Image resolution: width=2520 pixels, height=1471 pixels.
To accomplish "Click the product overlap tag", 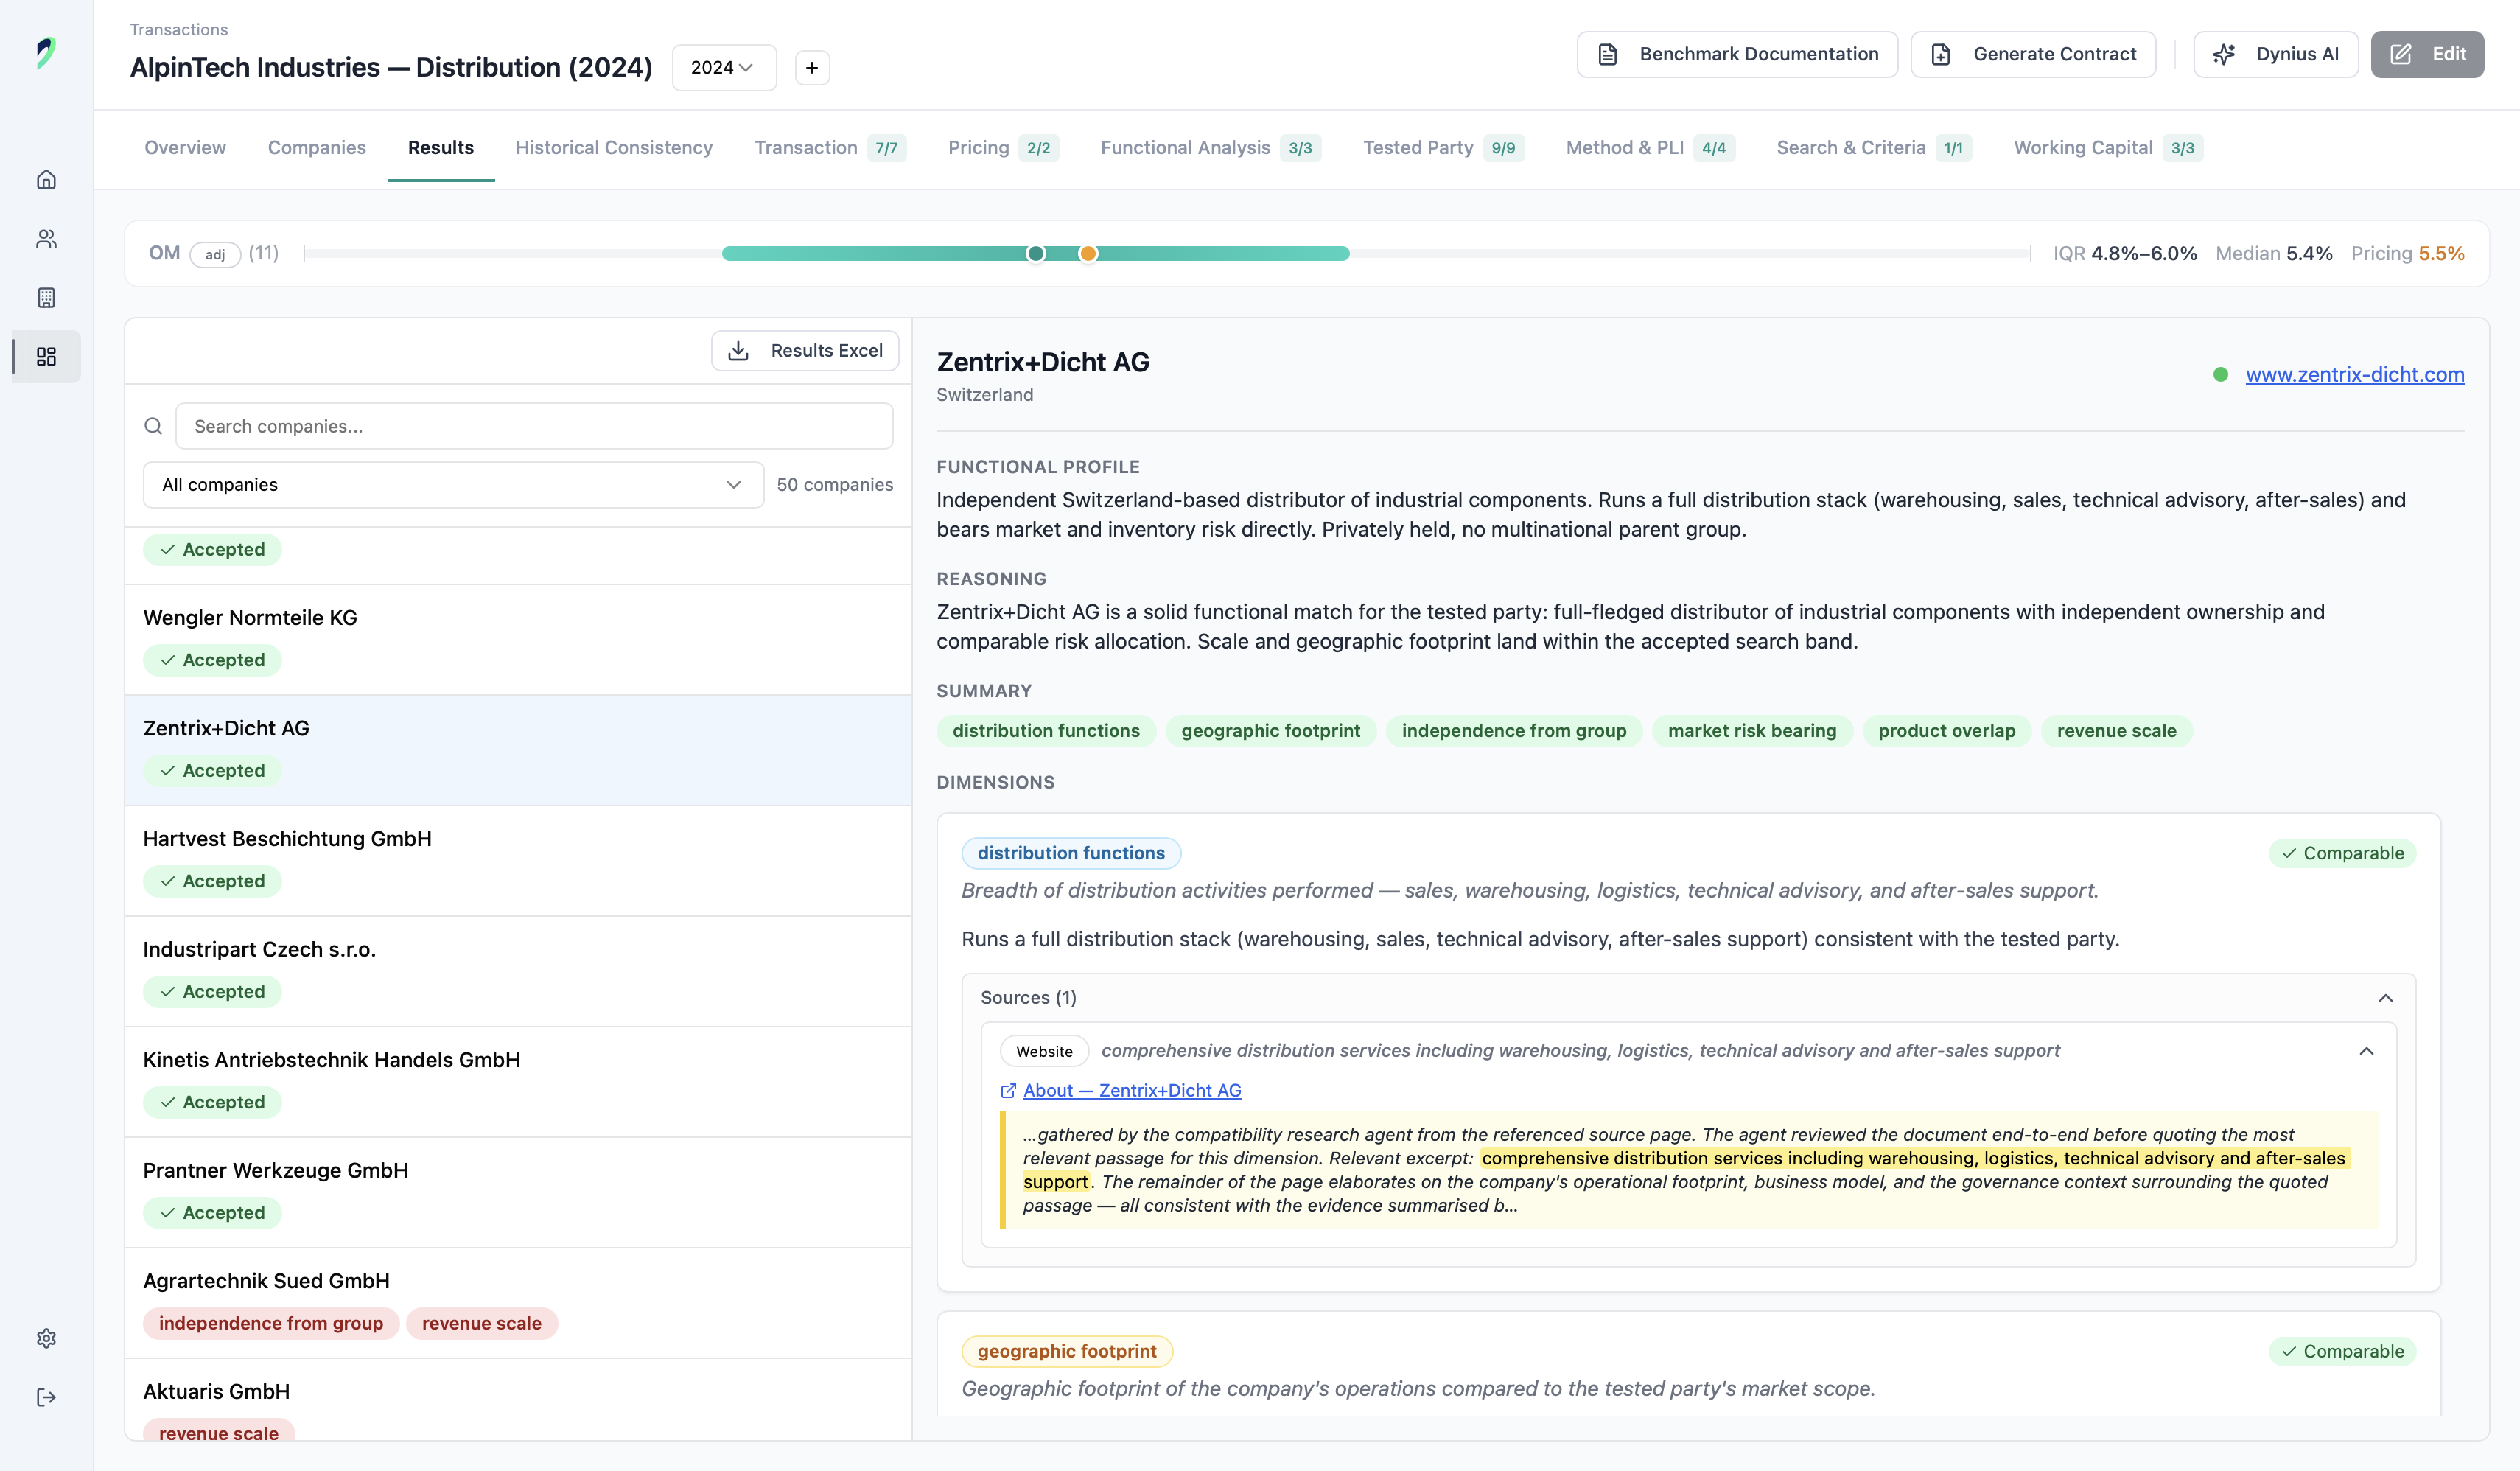I will click(1947, 731).
